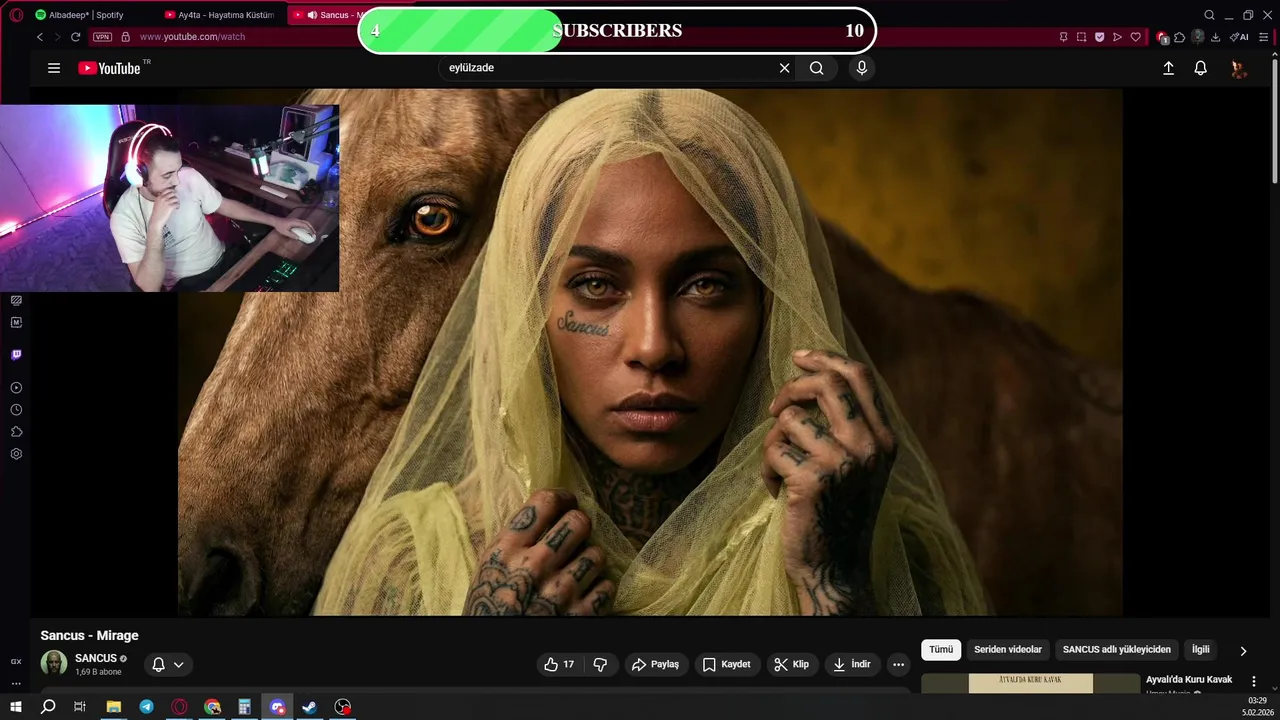Mute the Sancus tab audio icon
The width and height of the screenshot is (1280, 720).
[313, 15]
